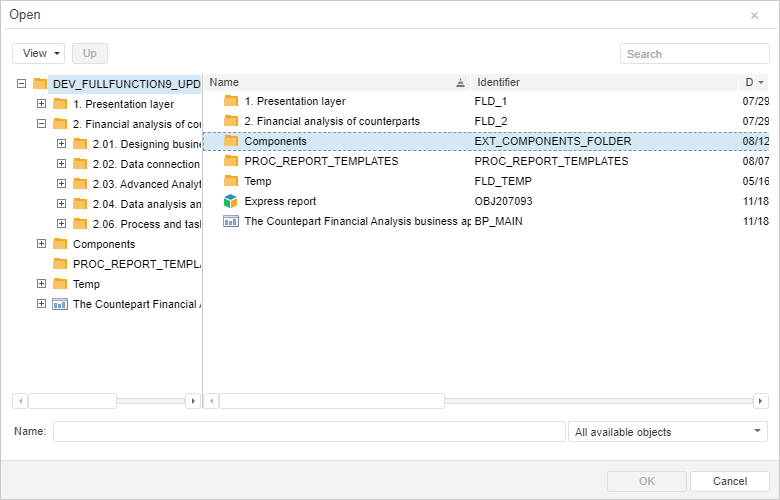Expand the 2.01. Designing business tree node
This screenshot has width=780, height=500.
click(61, 144)
